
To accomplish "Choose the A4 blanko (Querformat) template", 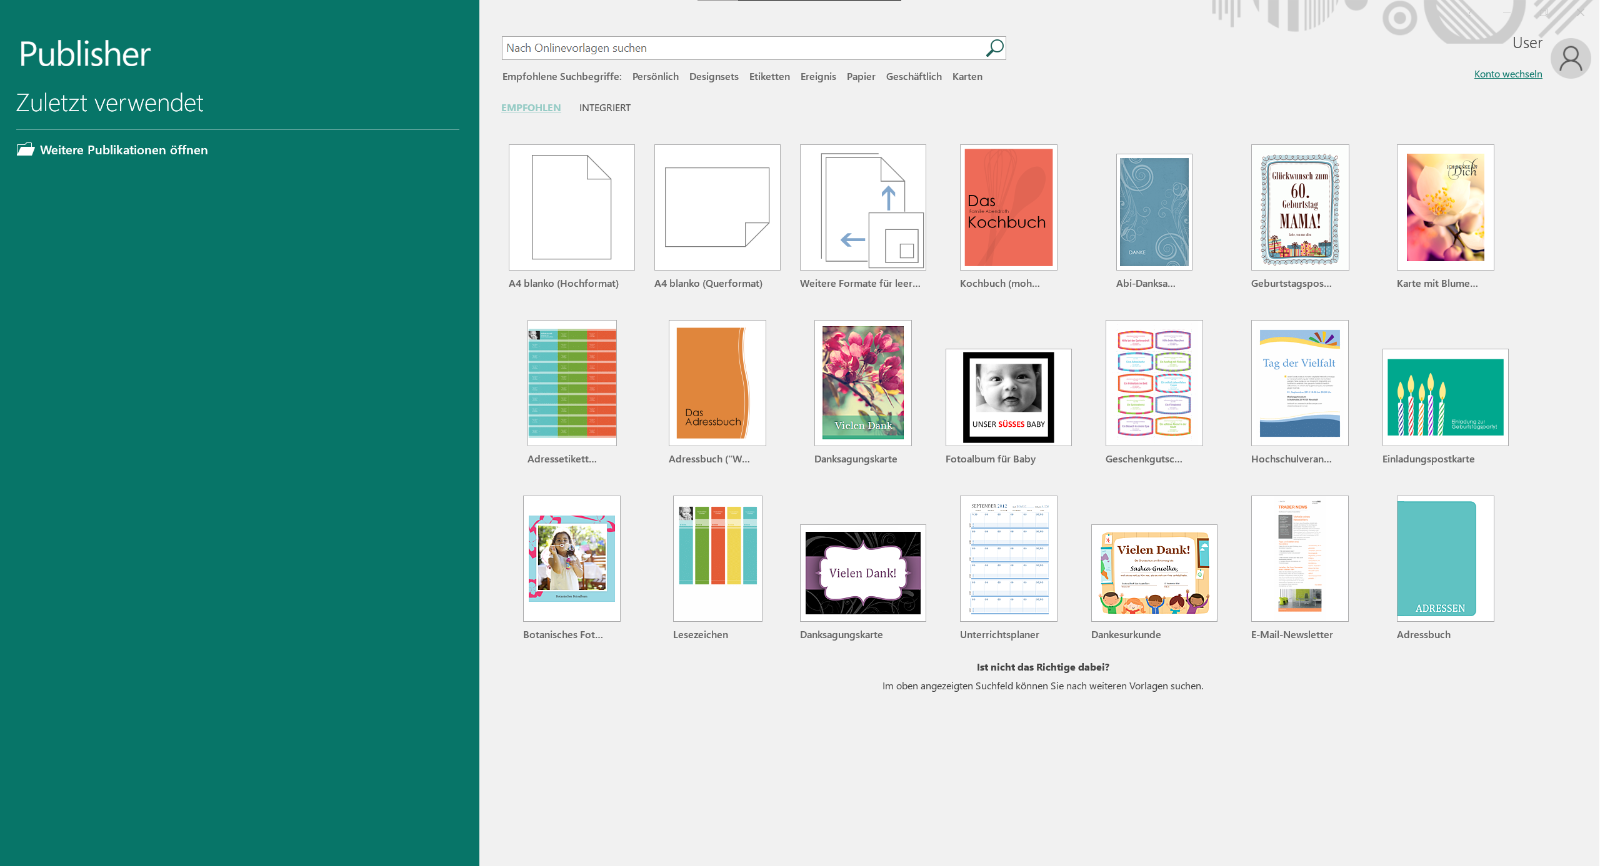I will [717, 208].
